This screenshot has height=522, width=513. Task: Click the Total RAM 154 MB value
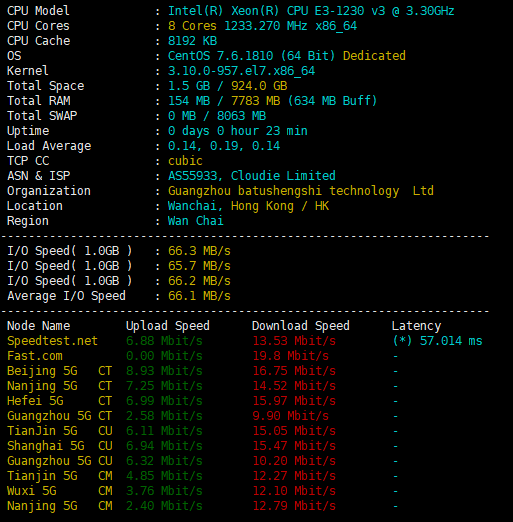pyautogui.click(x=189, y=101)
